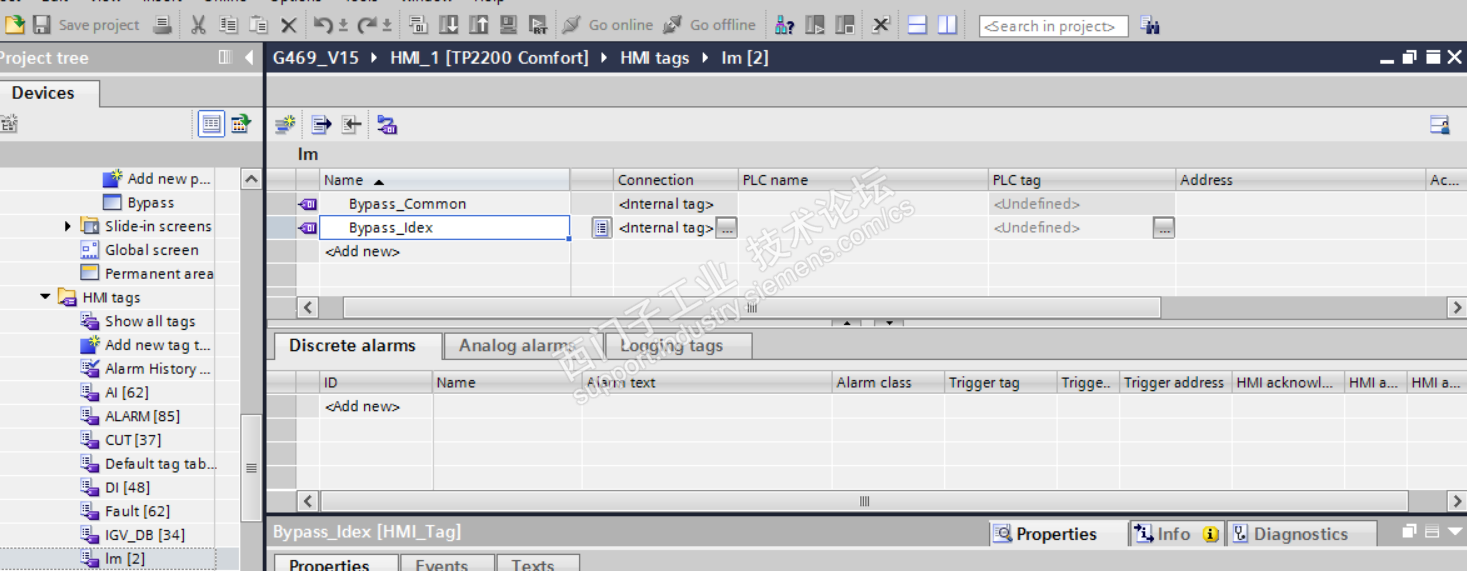1467x571 pixels.
Task: Expand the Slide-in screens folder
Action: pos(68,226)
